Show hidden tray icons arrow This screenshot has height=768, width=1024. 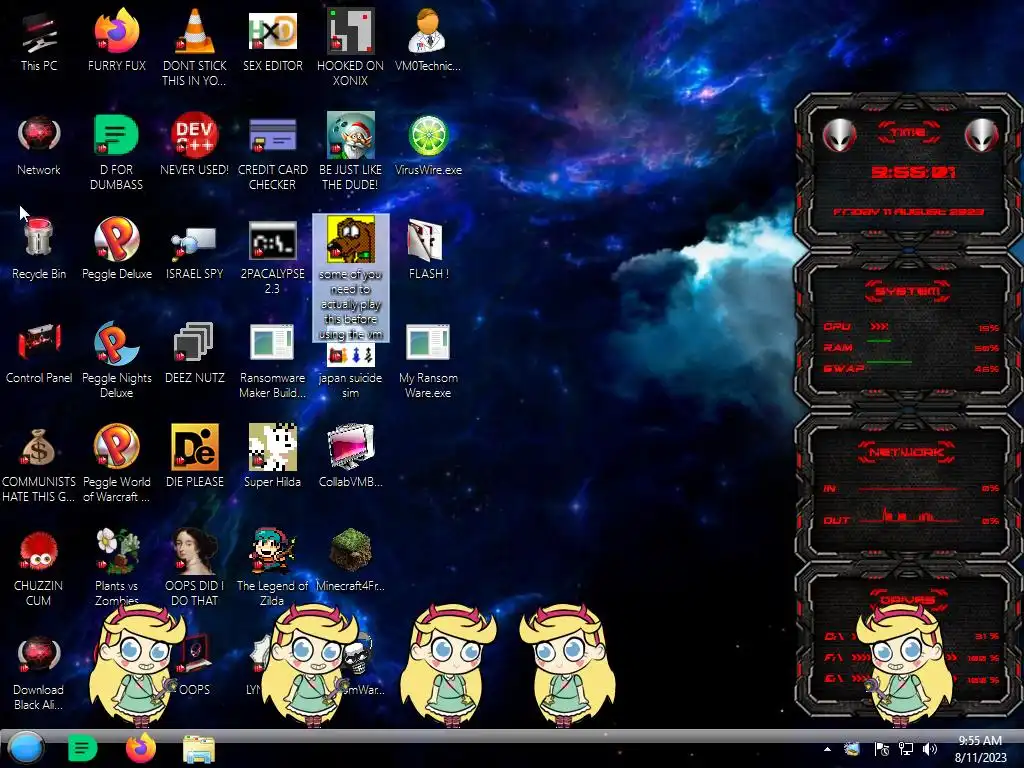pos(827,749)
